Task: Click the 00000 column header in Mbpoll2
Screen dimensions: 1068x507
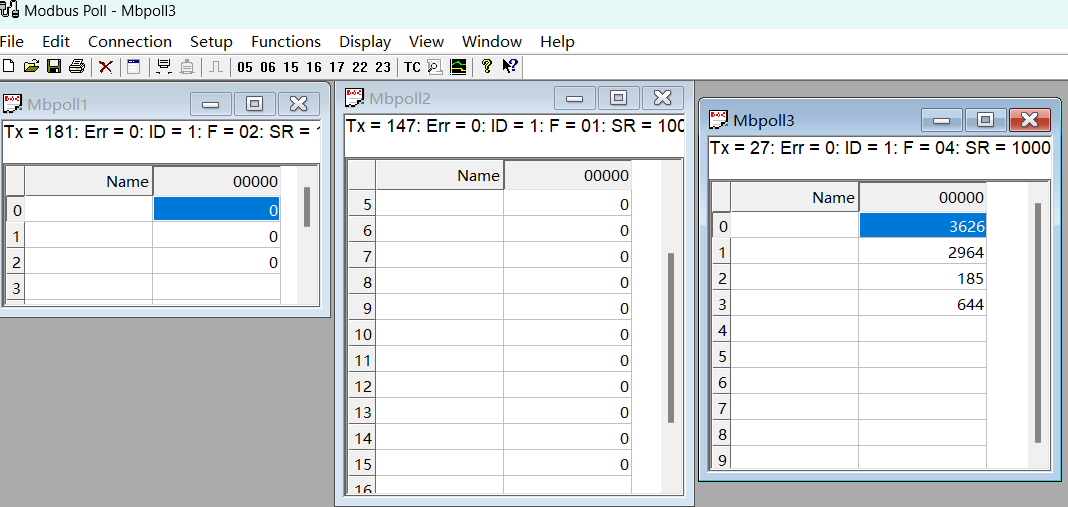Action: pyautogui.click(x=568, y=175)
